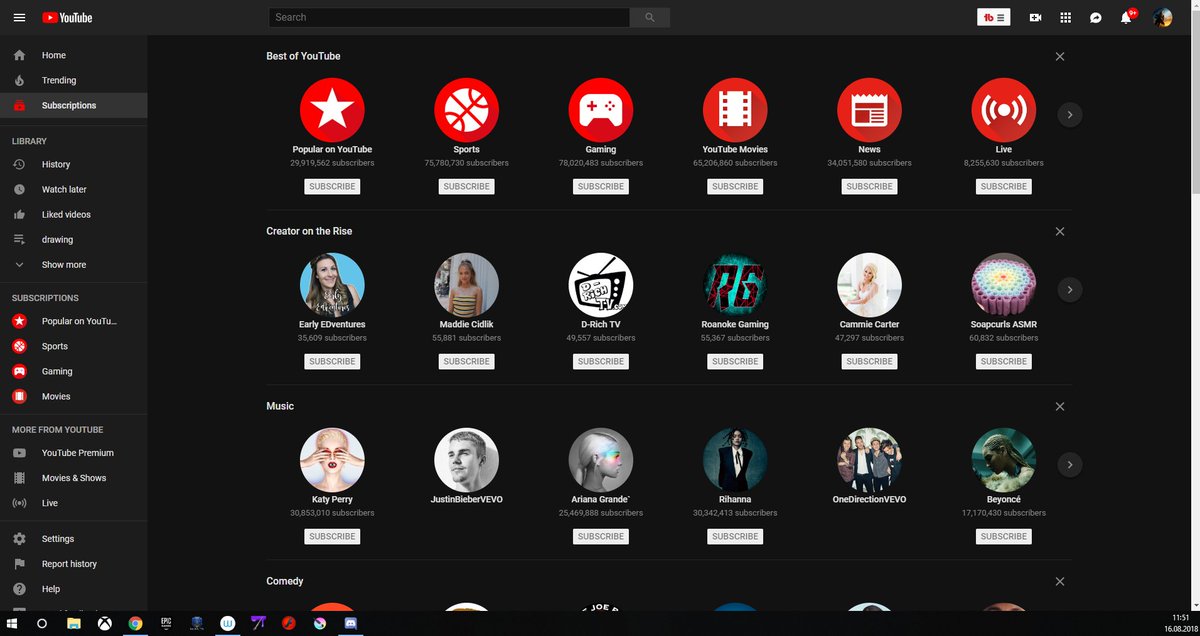This screenshot has height=636, width=1200.
Task: Open YouTube Premium in sidebar
Action: pyautogui.click(x=73, y=452)
